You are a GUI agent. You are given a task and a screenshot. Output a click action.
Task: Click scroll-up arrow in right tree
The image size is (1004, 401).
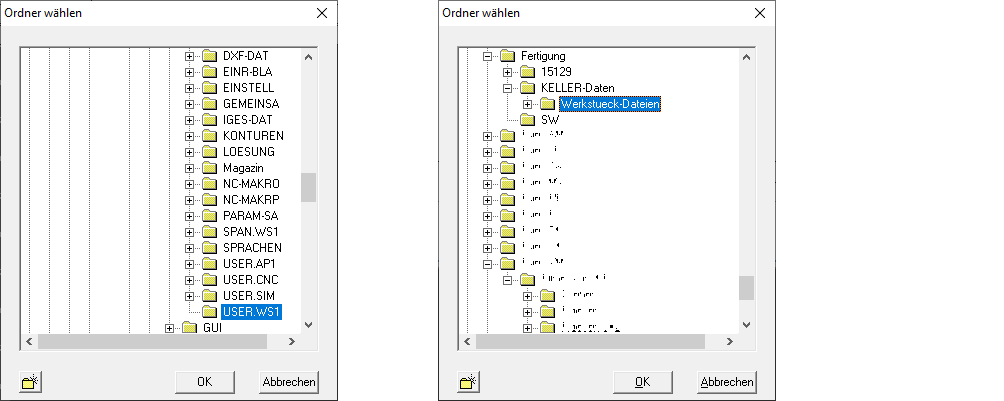[746, 57]
